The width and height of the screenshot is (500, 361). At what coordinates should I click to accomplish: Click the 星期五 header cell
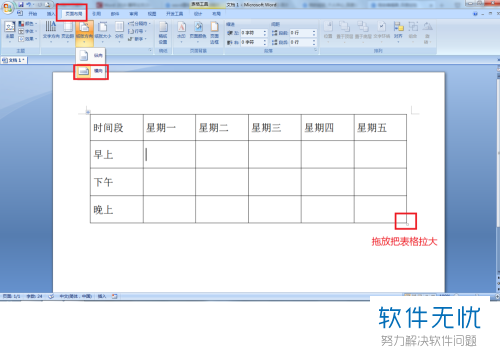point(380,128)
